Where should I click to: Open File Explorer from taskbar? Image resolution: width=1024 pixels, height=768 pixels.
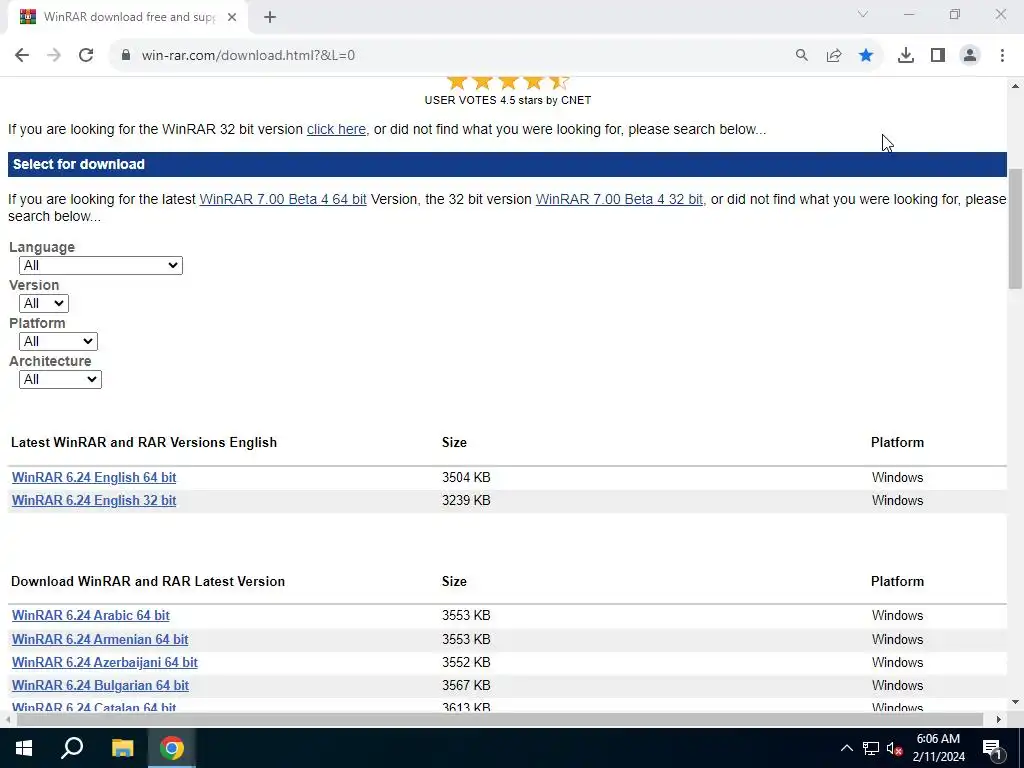click(x=122, y=748)
